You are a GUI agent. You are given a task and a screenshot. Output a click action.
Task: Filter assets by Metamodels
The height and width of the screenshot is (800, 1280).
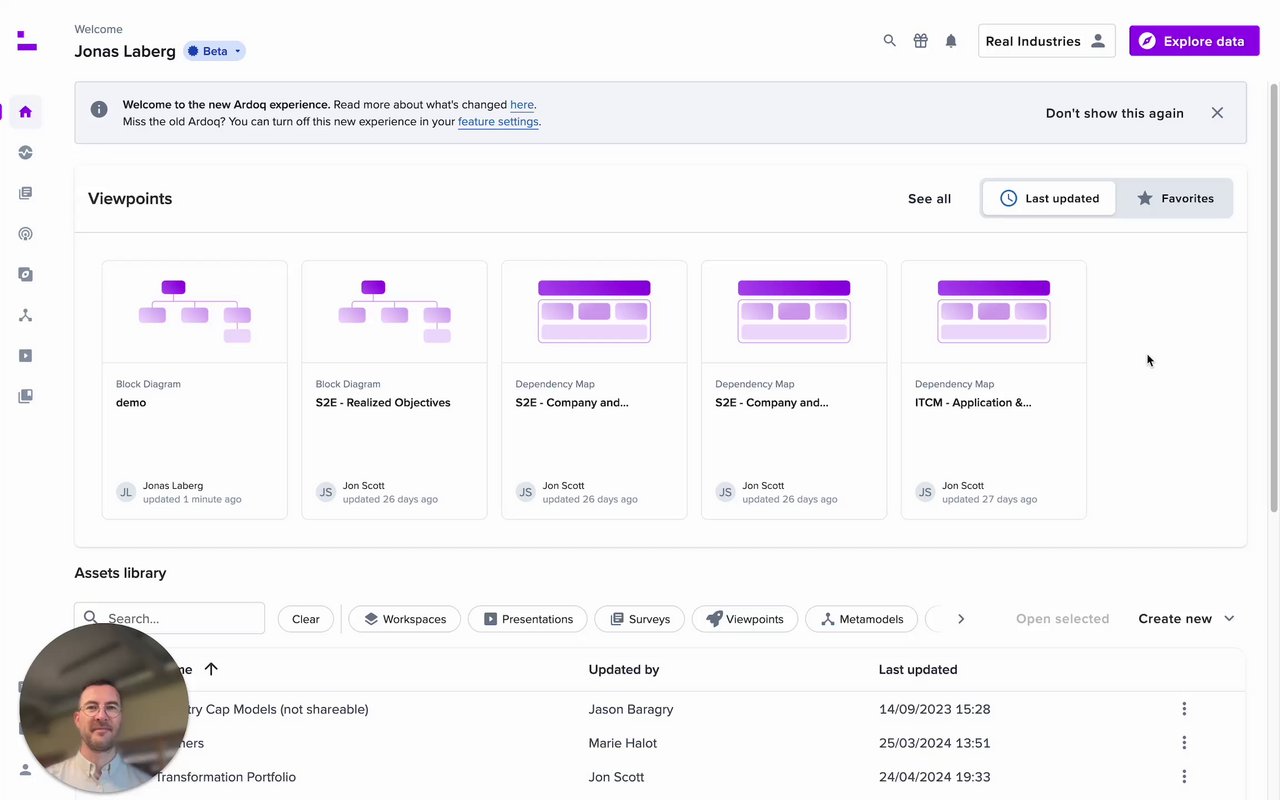pos(861,619)
